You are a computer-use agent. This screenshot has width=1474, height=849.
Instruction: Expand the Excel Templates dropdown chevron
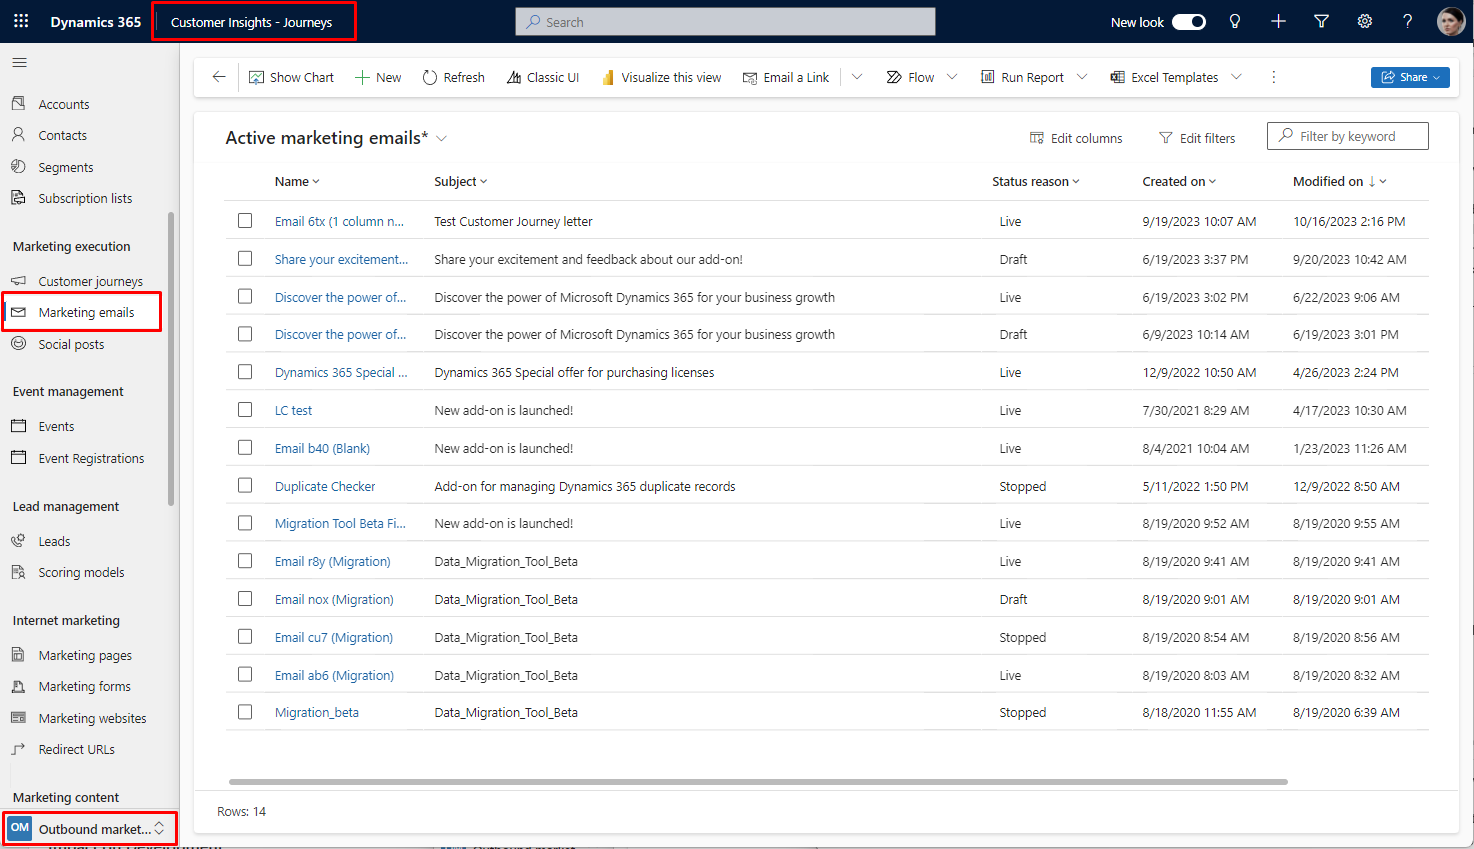[x=1237, y=77]
